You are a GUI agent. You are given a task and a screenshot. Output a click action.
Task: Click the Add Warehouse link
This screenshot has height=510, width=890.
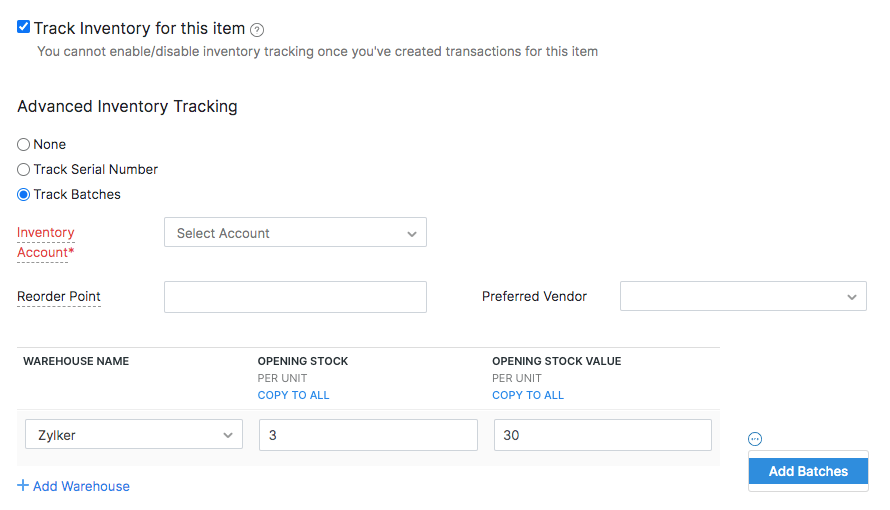81,486
